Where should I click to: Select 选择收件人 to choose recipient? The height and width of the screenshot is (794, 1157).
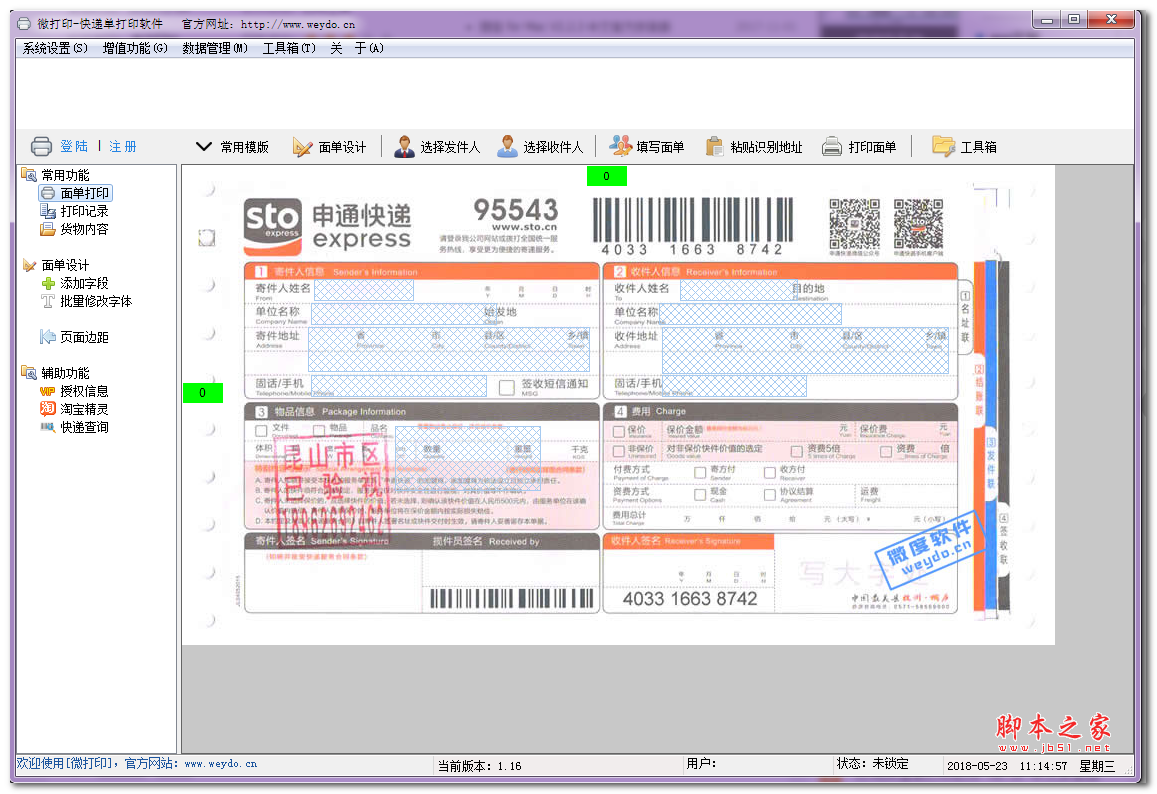point(537,145)
